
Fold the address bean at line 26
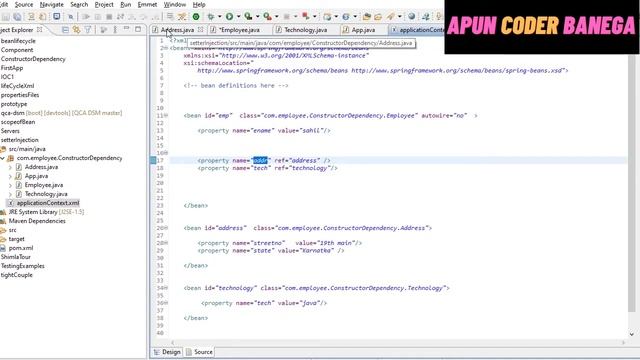pos(166,228)
